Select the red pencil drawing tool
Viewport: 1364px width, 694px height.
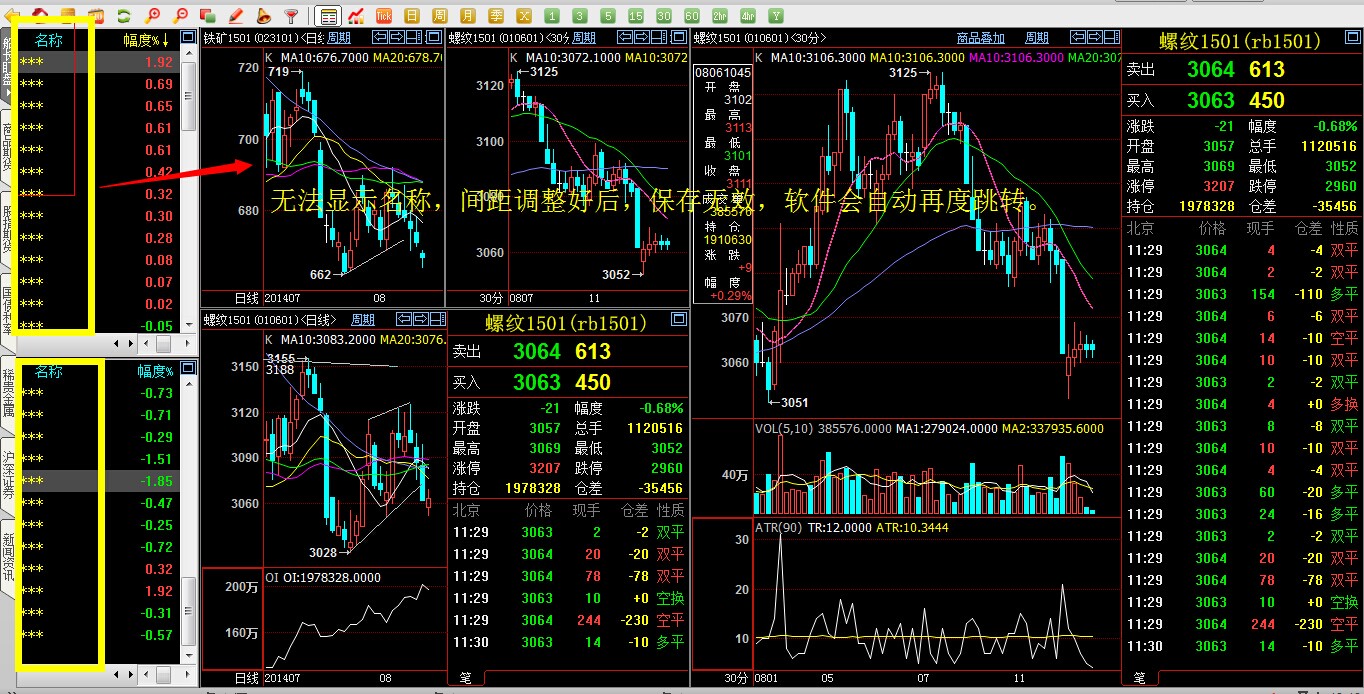236,15
